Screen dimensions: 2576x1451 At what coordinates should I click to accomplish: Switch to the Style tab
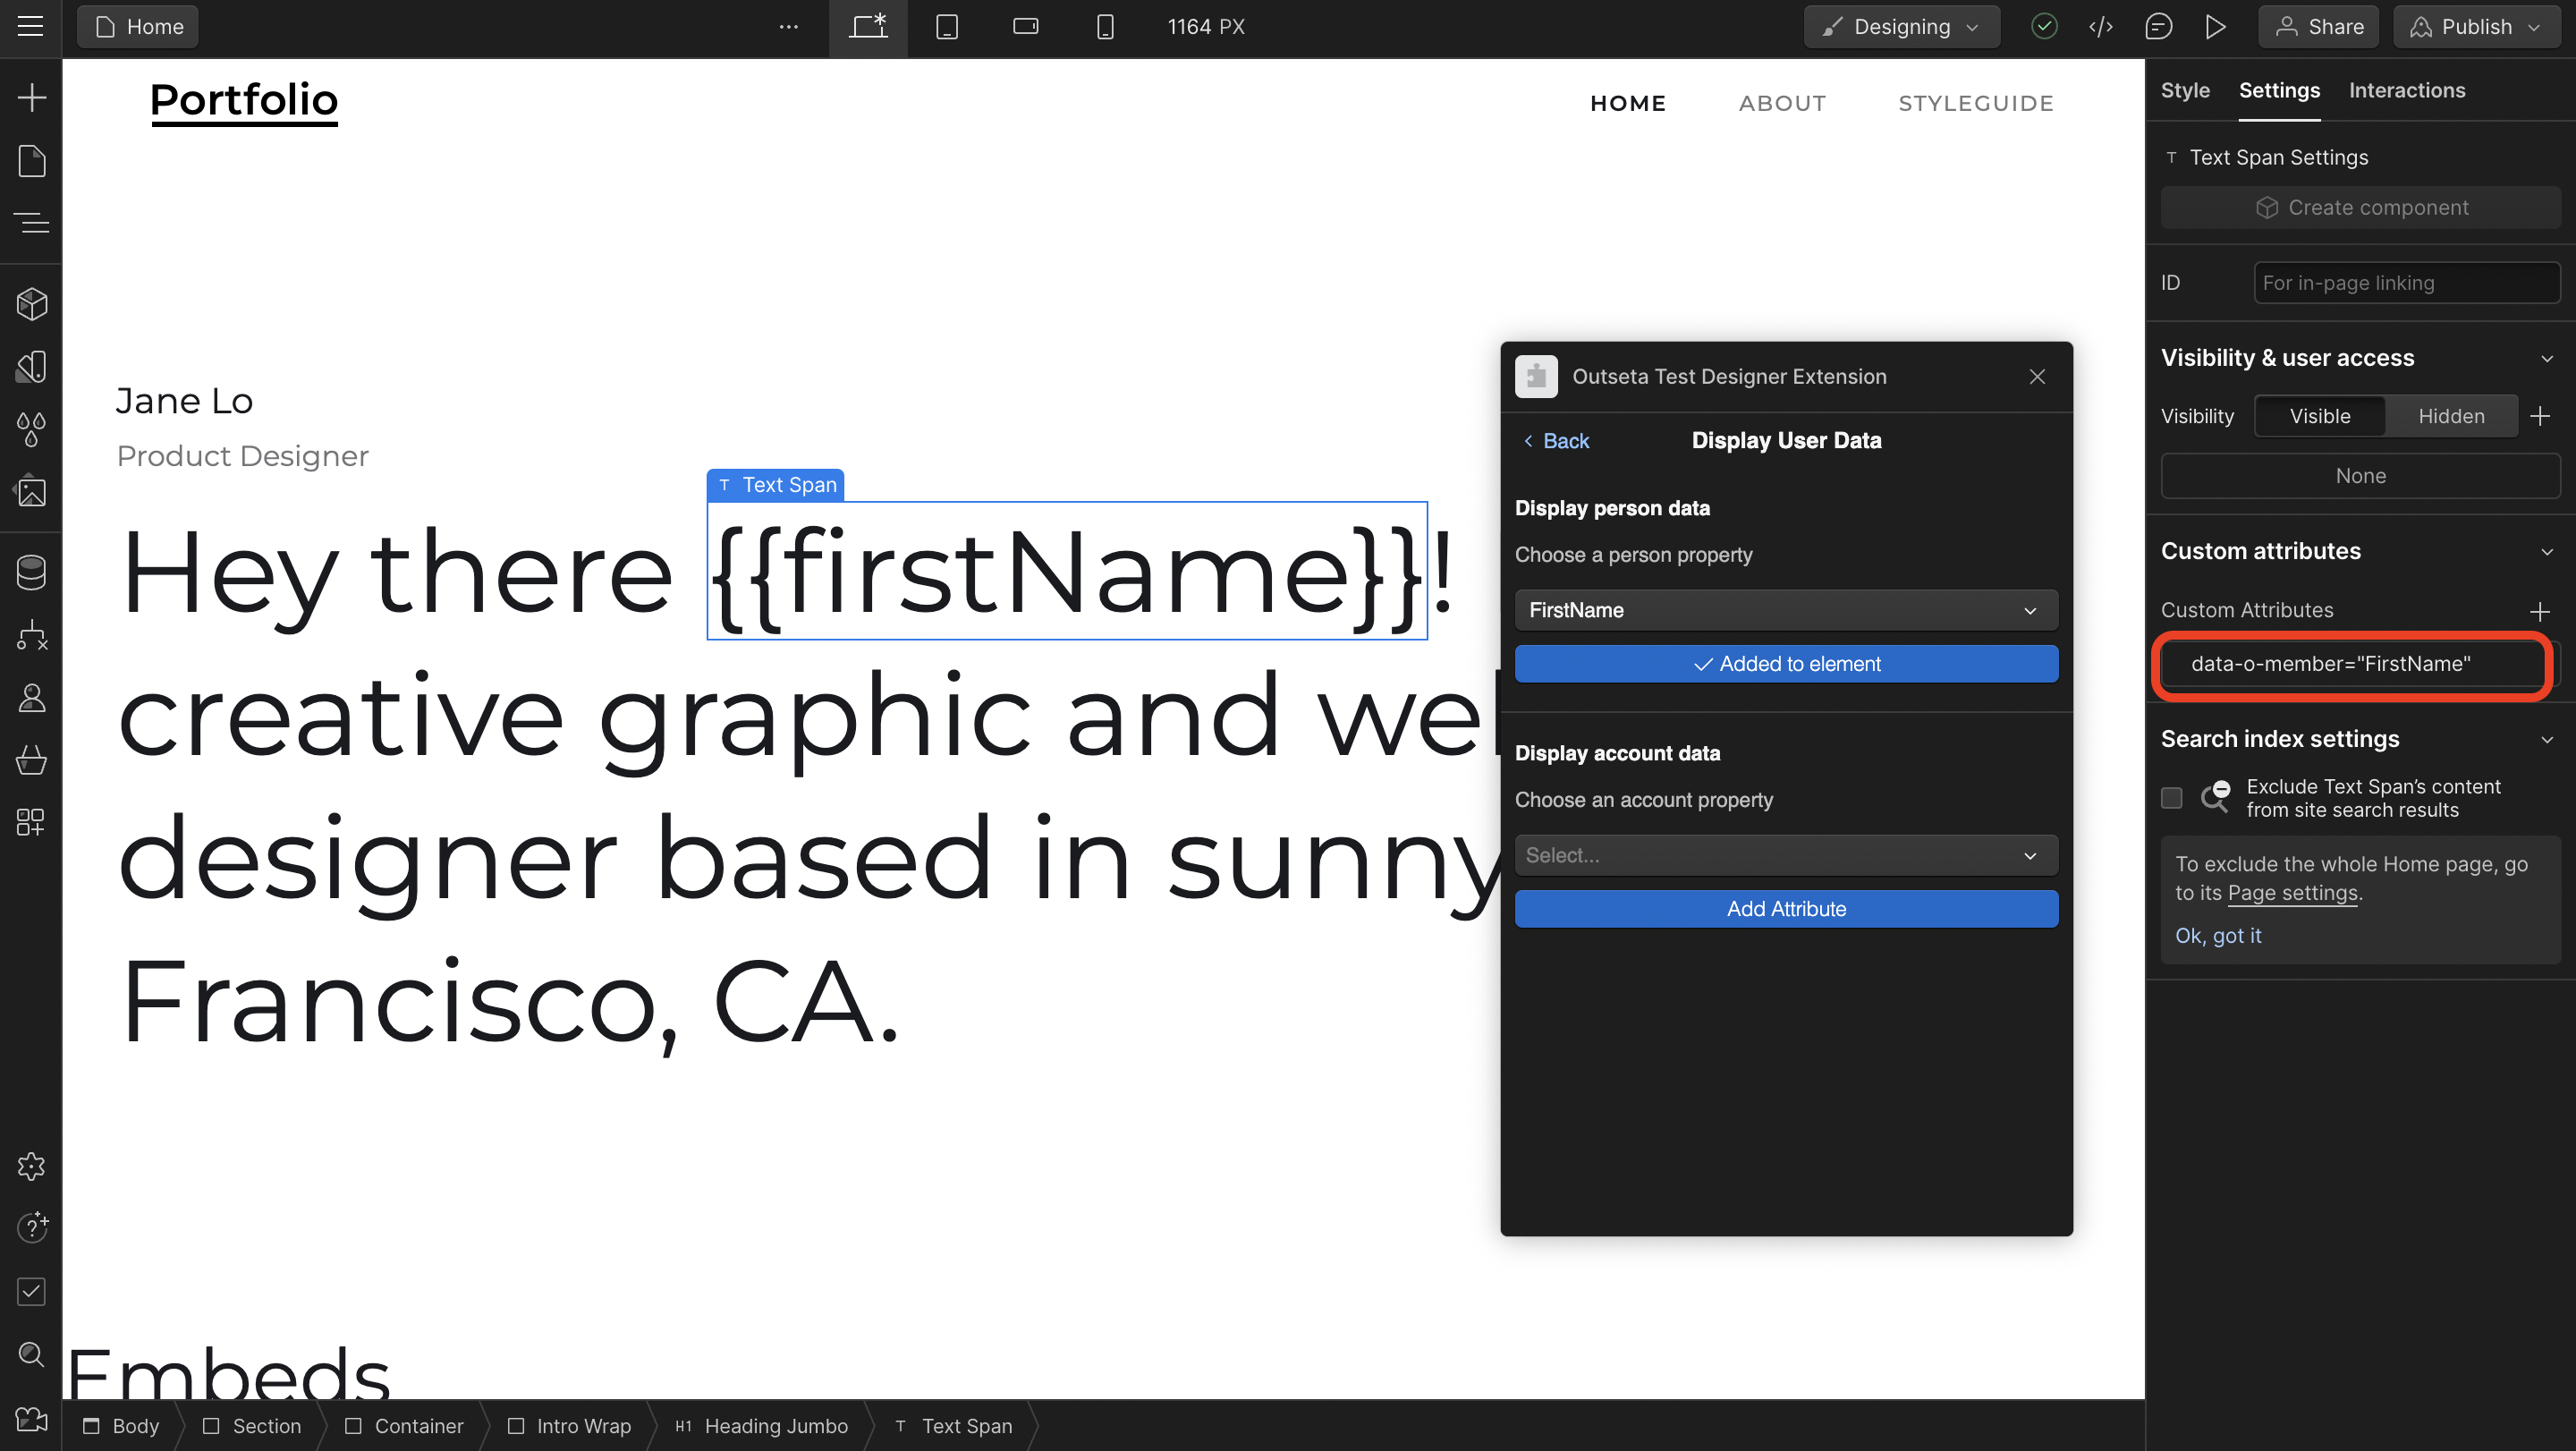point(2184,90)
